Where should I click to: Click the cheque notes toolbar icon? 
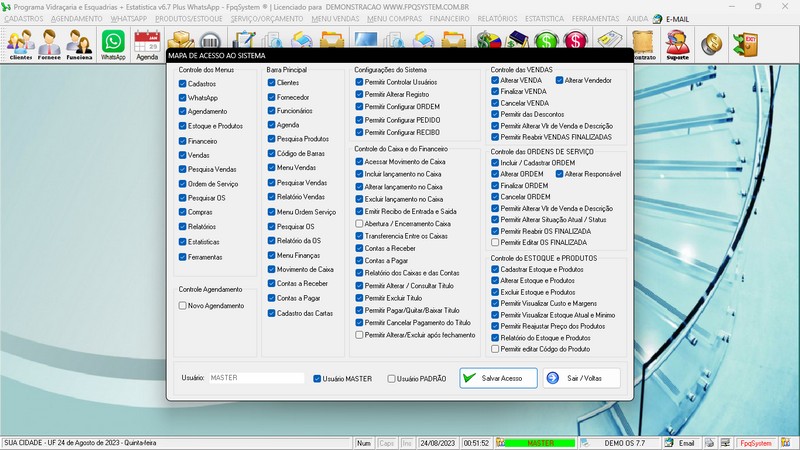pos(610,40)
